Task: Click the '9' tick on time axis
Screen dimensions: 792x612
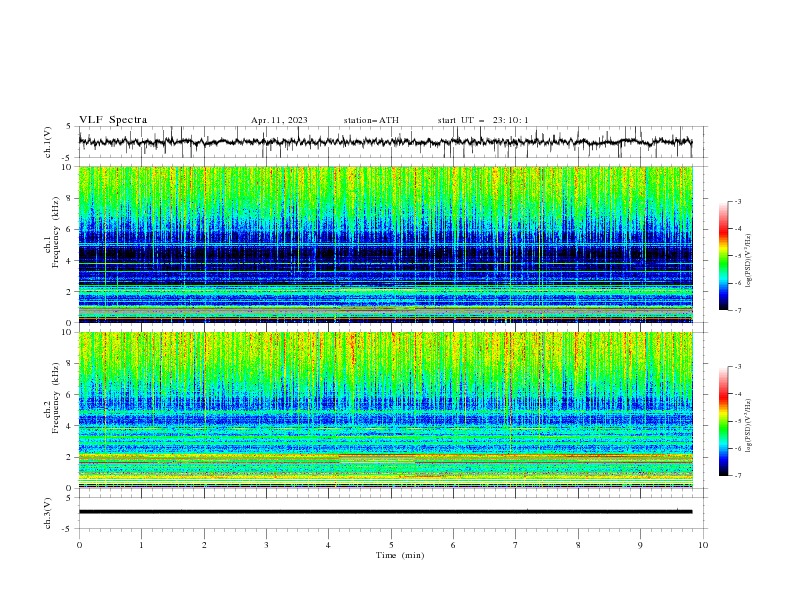Action: (x=640, y=545)
